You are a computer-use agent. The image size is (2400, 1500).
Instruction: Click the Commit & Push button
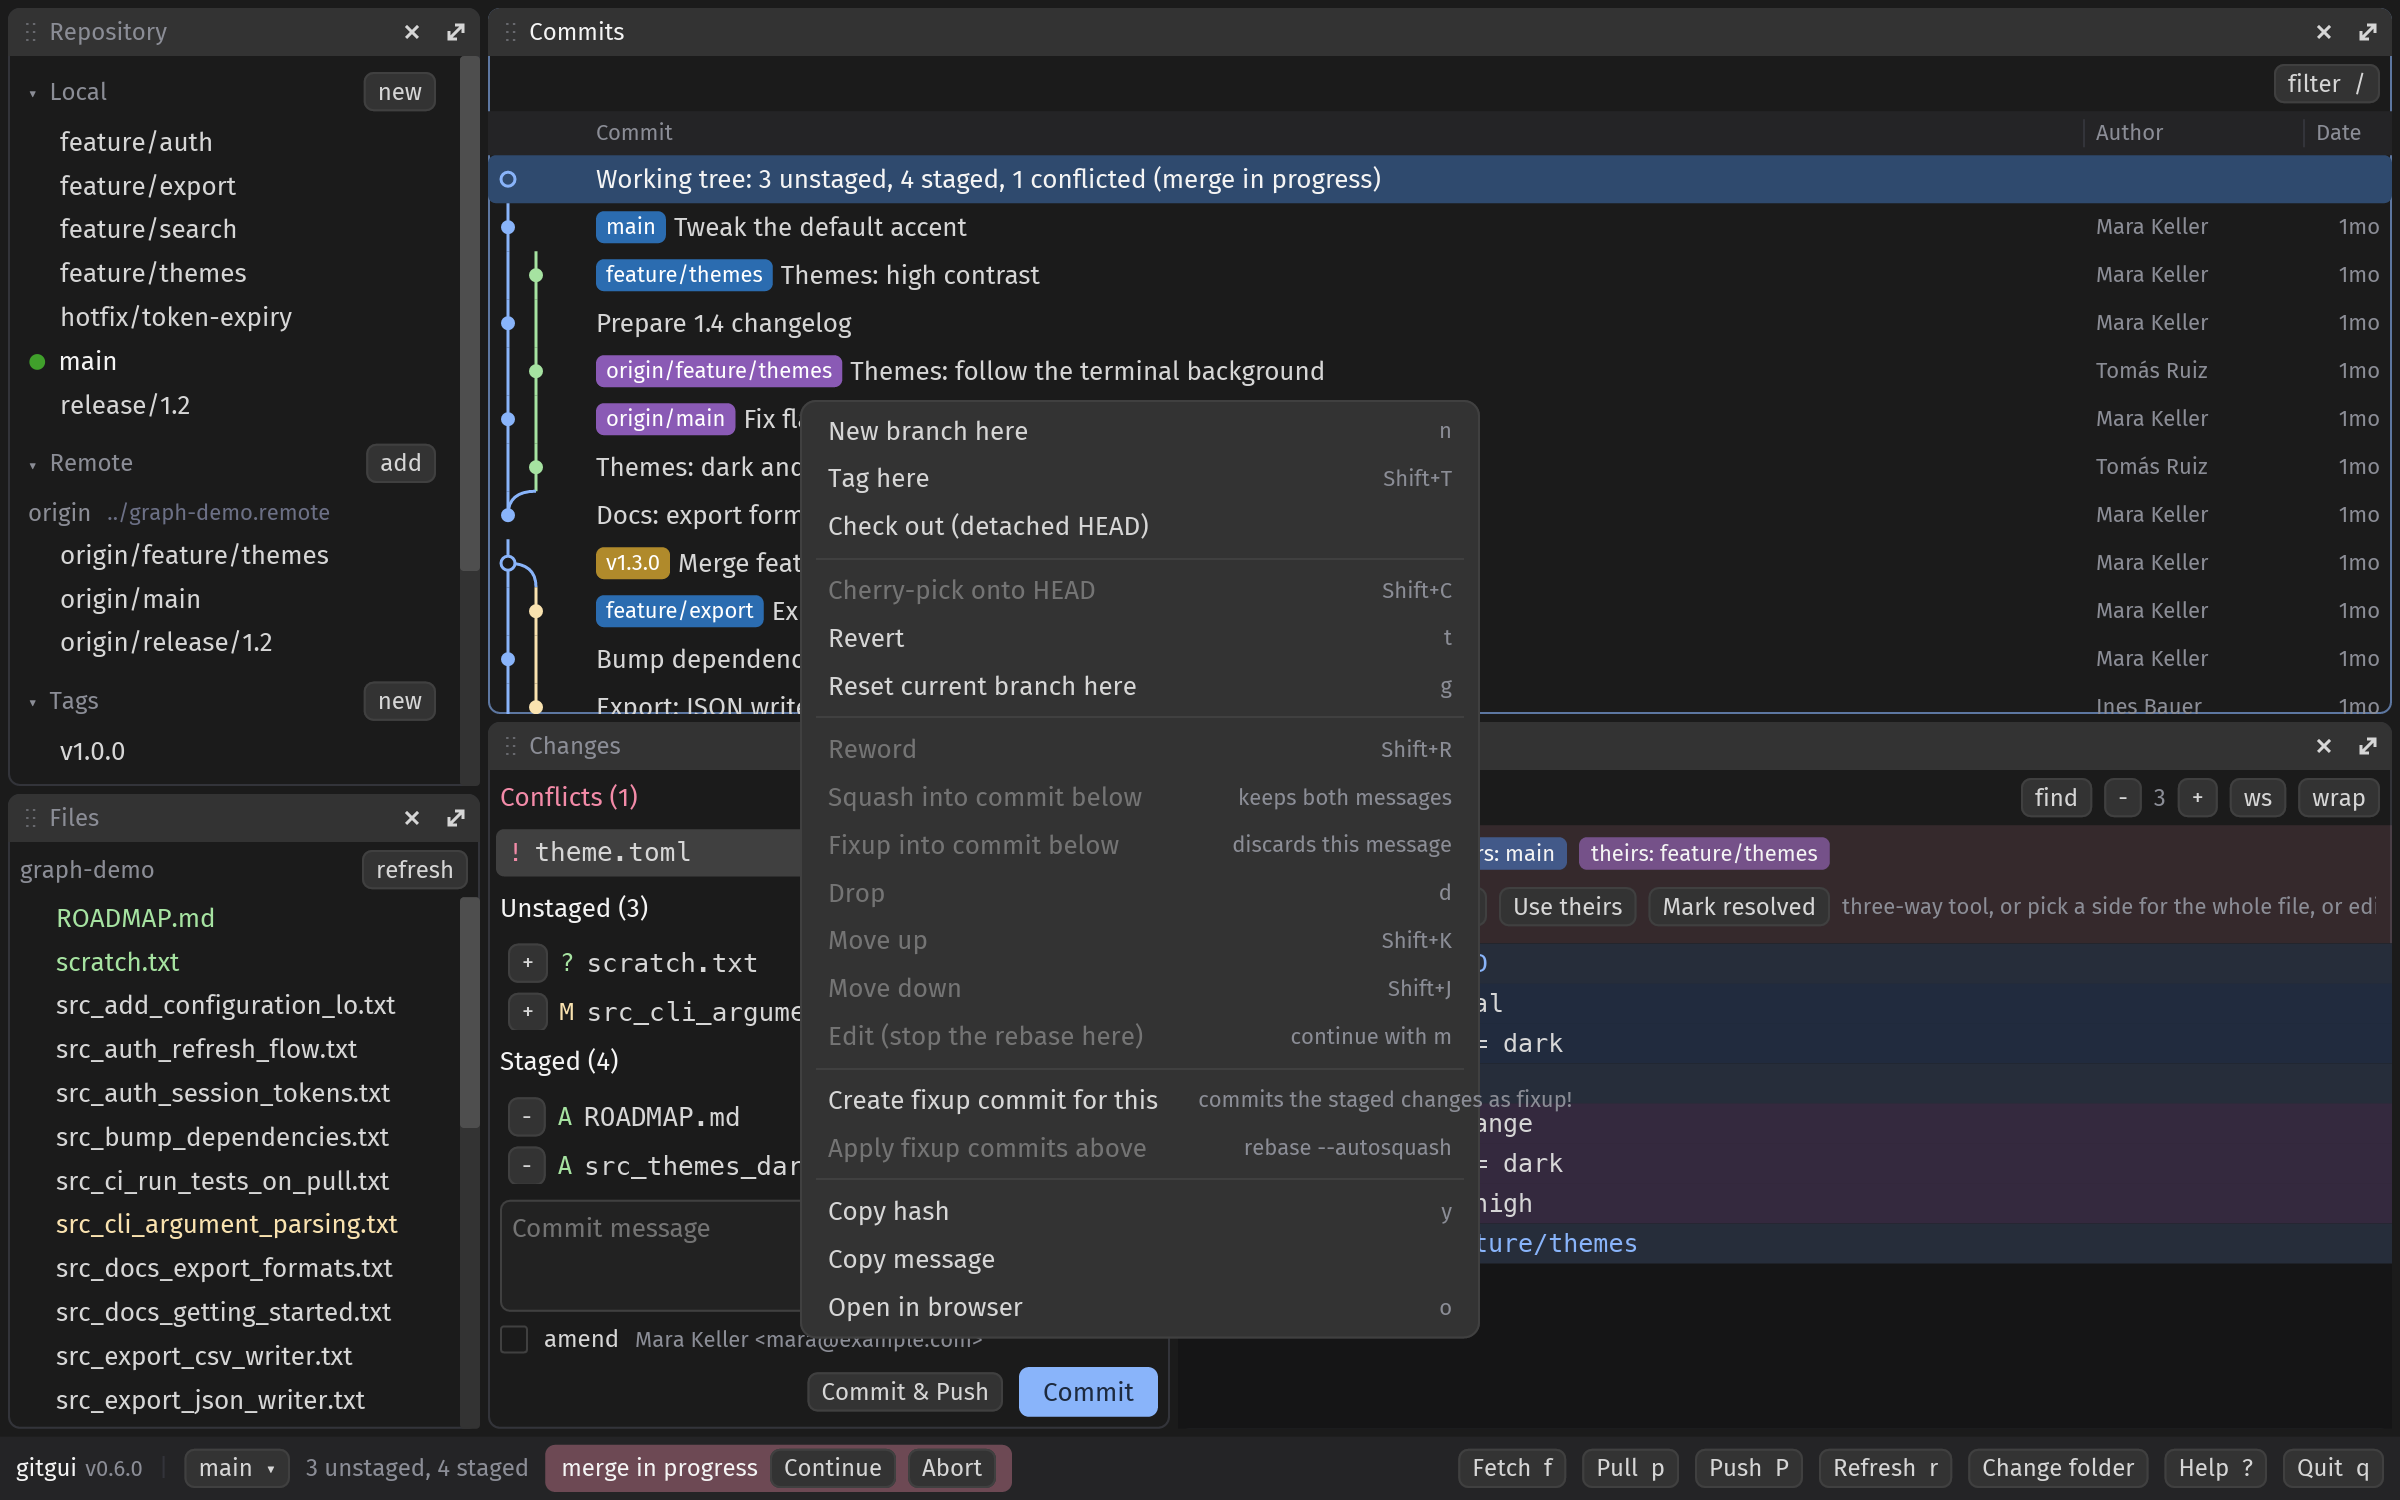(904, 1392)
